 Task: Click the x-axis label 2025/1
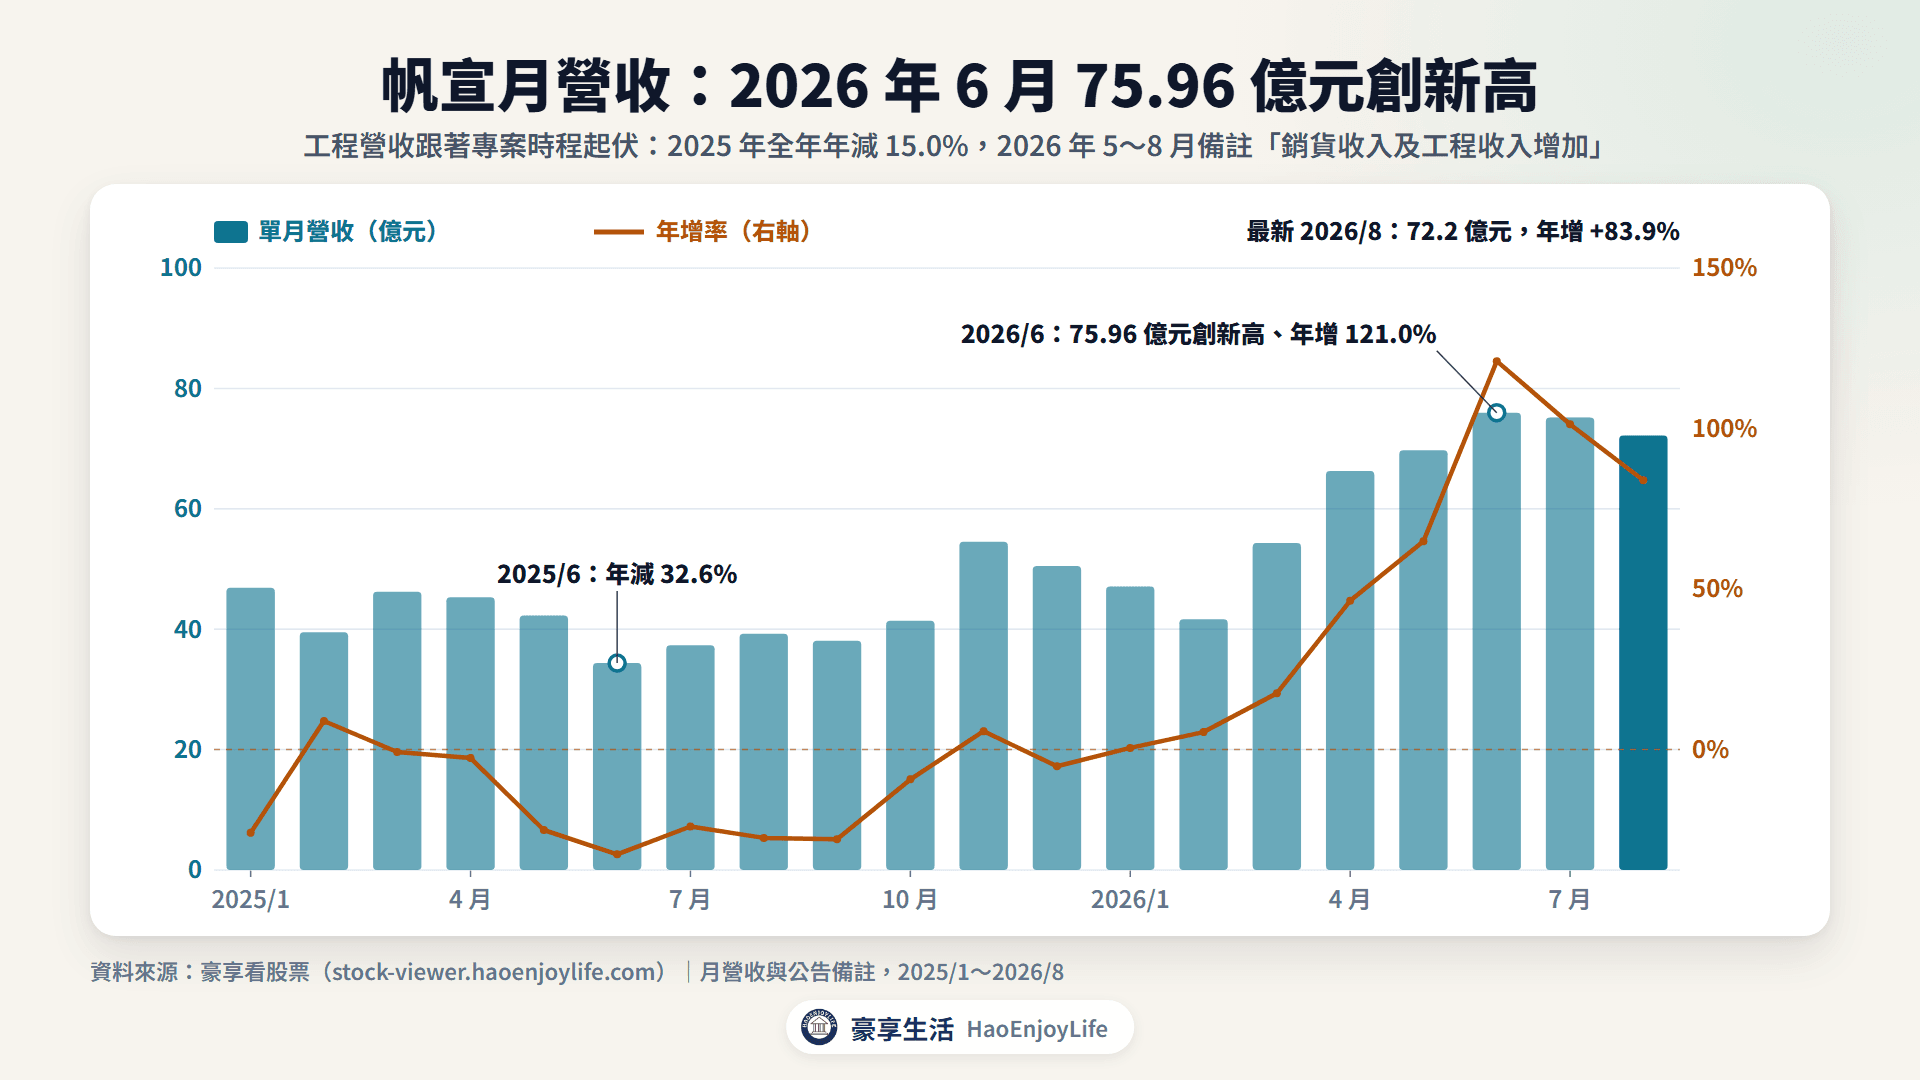click(x=250, y=900)
